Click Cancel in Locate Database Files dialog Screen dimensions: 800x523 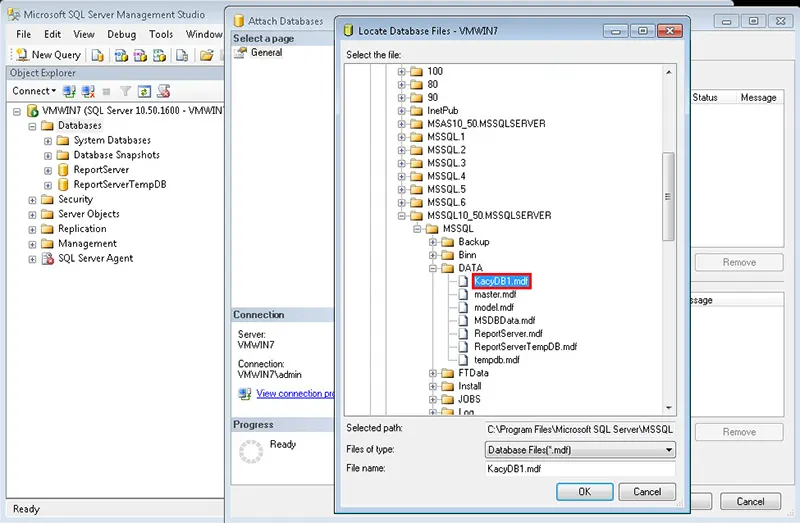[647, 491]
